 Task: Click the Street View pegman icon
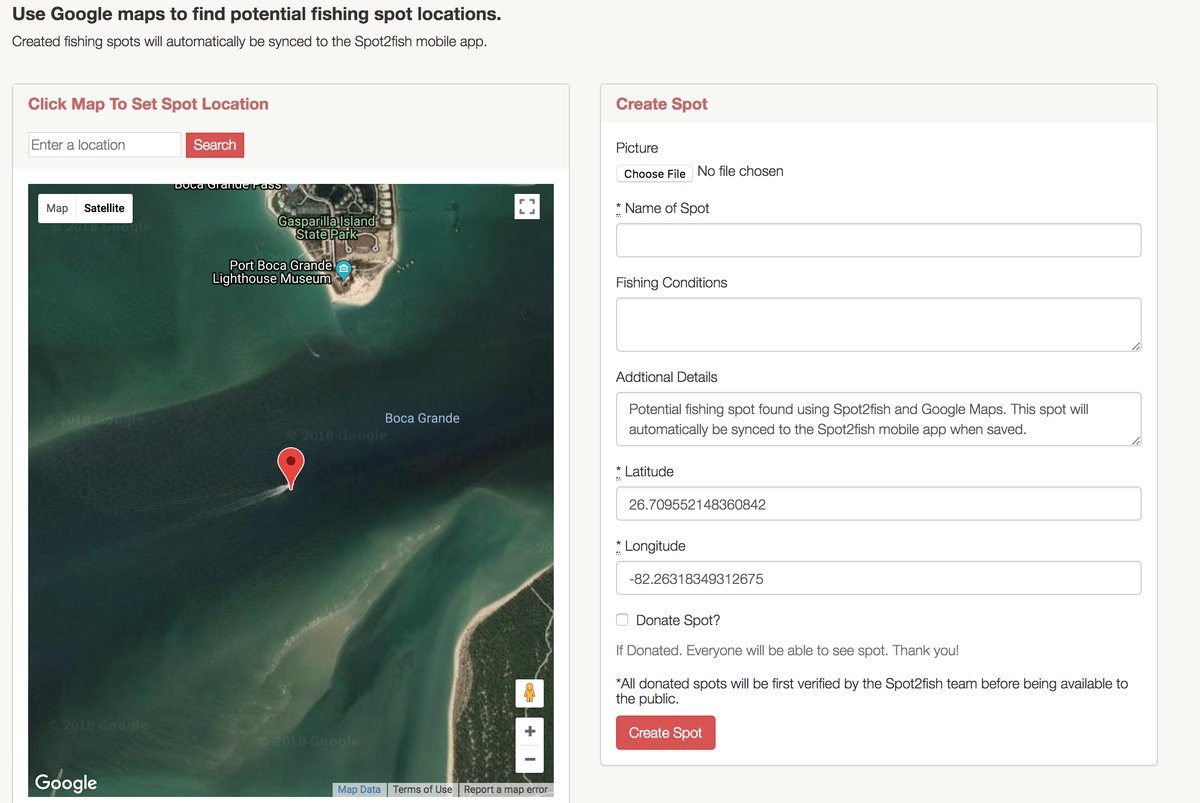pyautogui.click(x=530, y=693)
